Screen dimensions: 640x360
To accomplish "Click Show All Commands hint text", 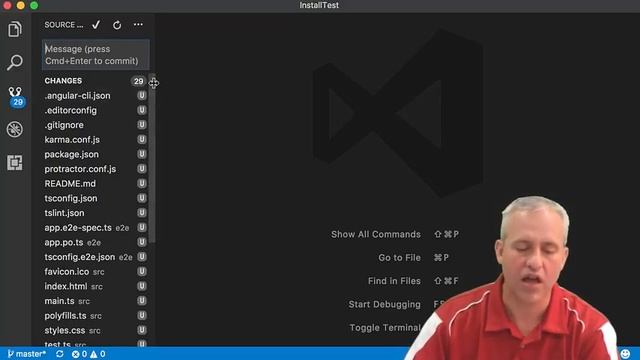I will click(376, 234).
